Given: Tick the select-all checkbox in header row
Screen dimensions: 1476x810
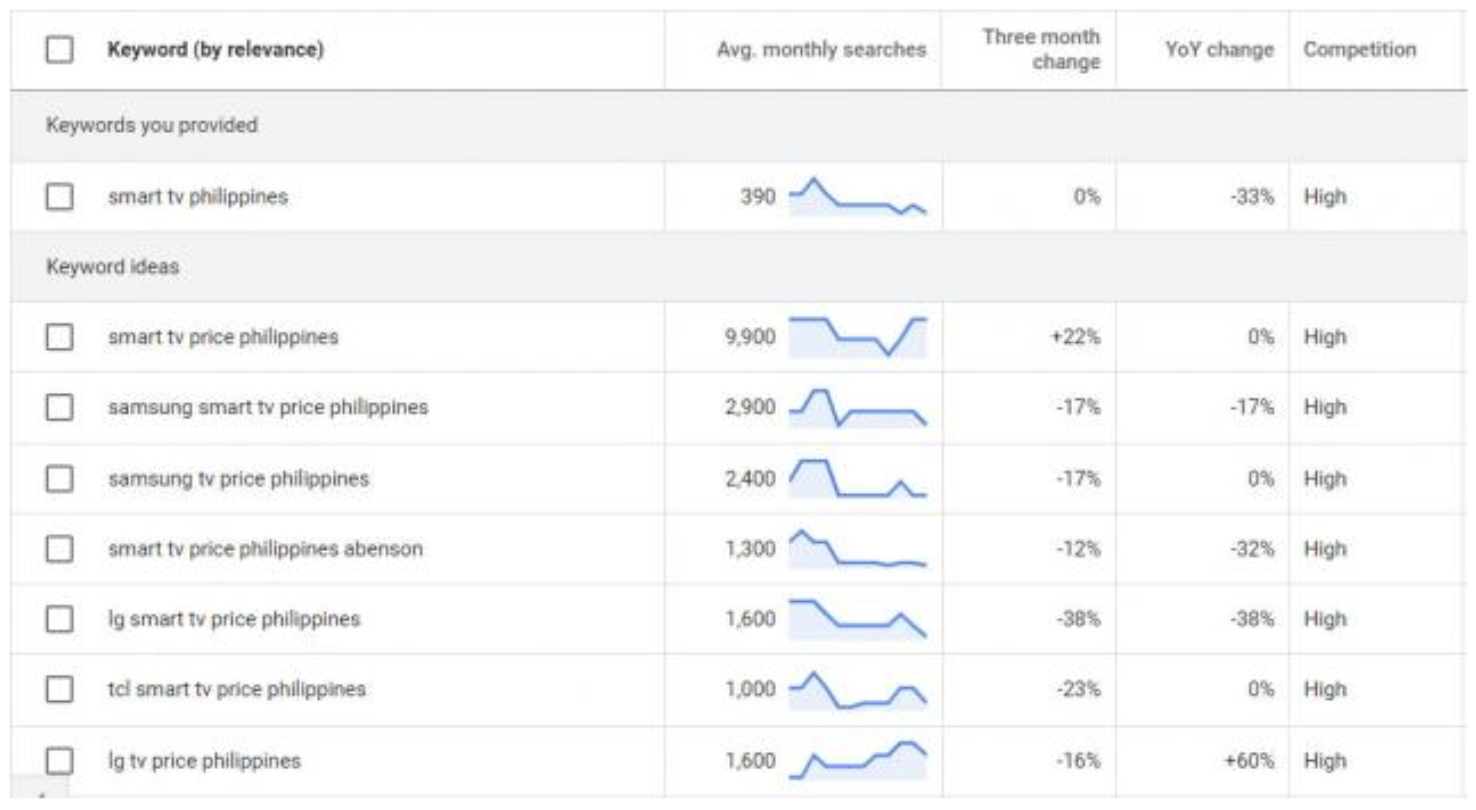Looking at the screenshot, I should pos(60,50).
